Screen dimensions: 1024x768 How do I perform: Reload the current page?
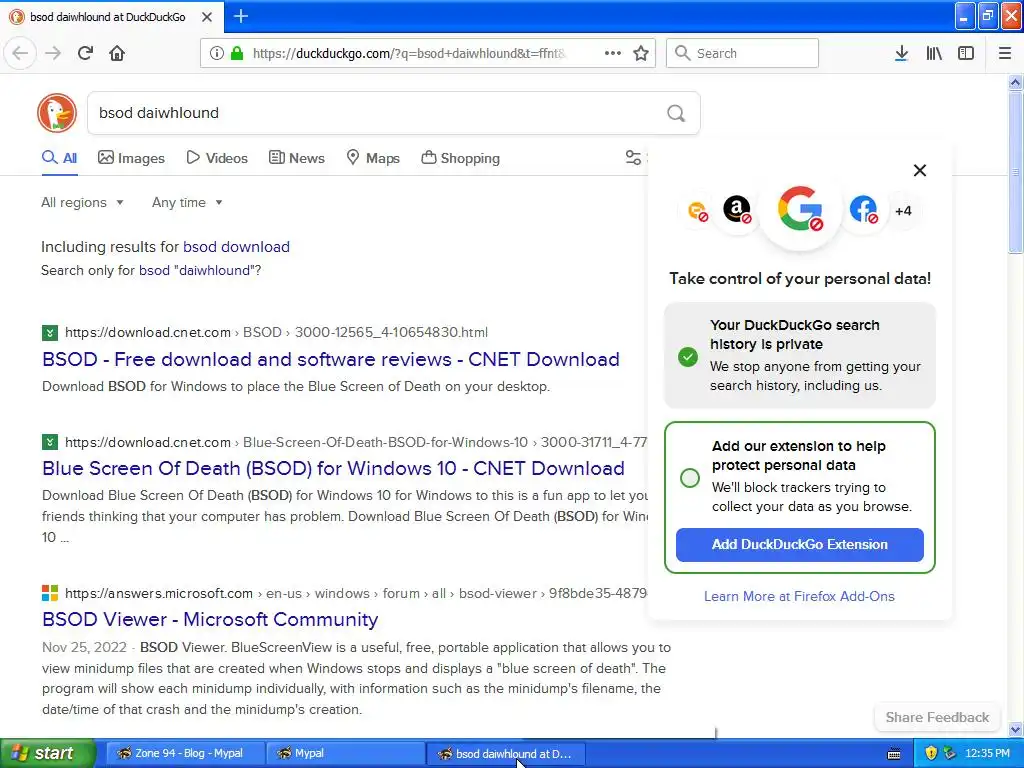pyautogui.click(x=85, y=53)
